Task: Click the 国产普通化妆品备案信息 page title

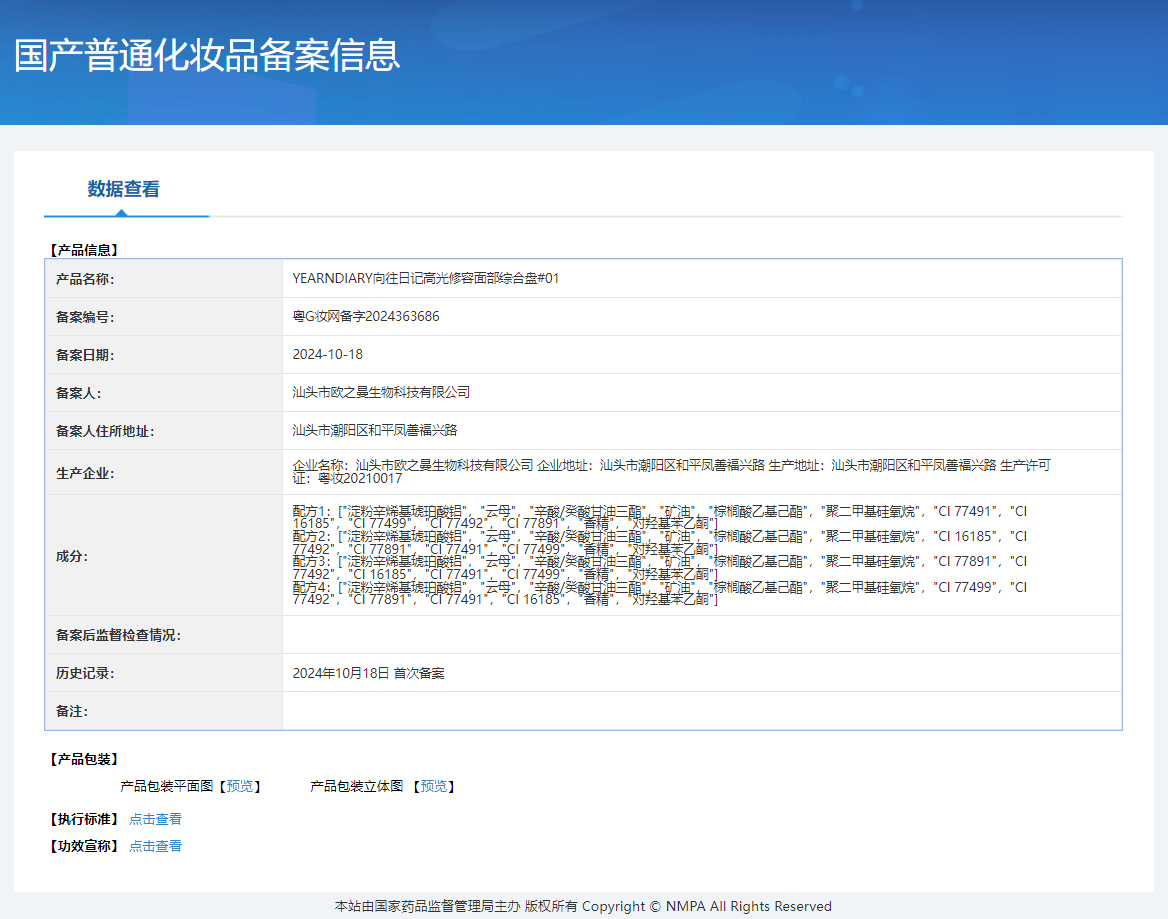Action: (207, 55)
